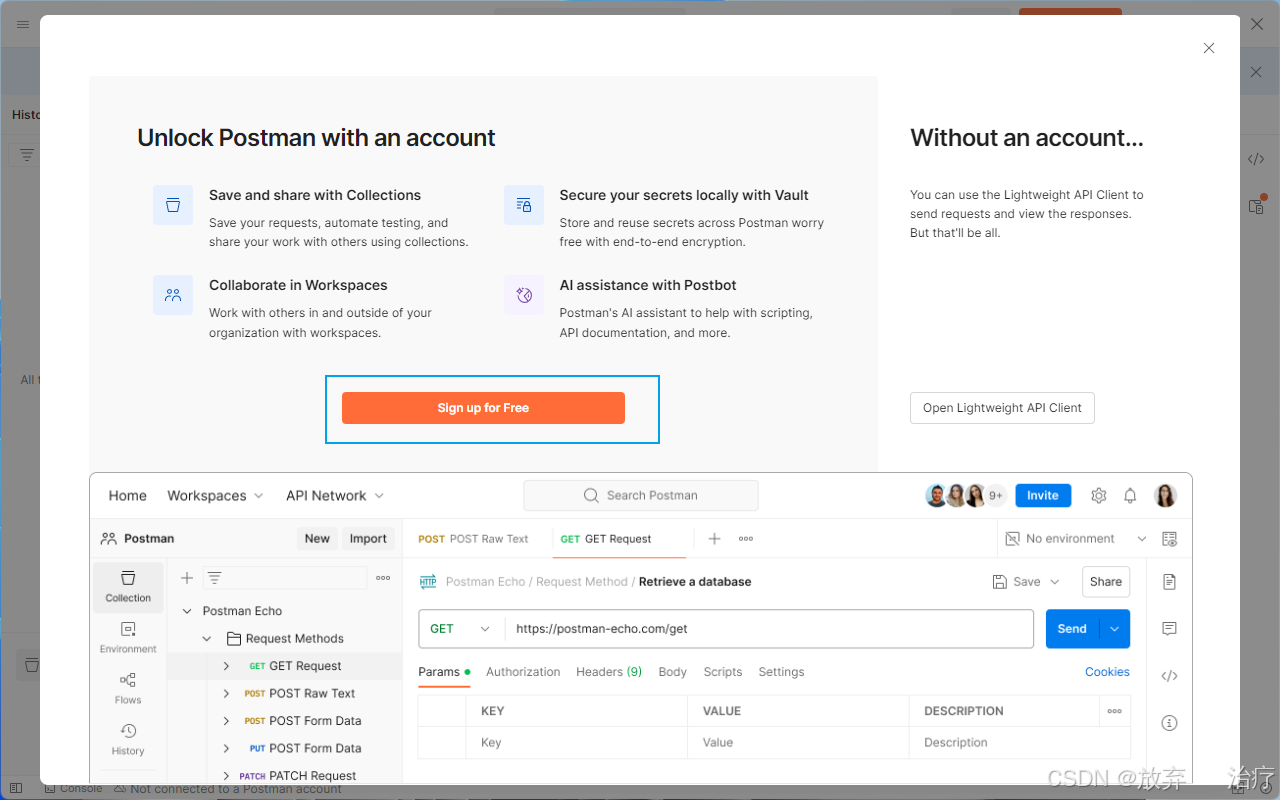Add a new request tab with the plus
Image resolution: width=1280 pixels, height=800 pixels.
pyautogui.click(x=714, y=538)
